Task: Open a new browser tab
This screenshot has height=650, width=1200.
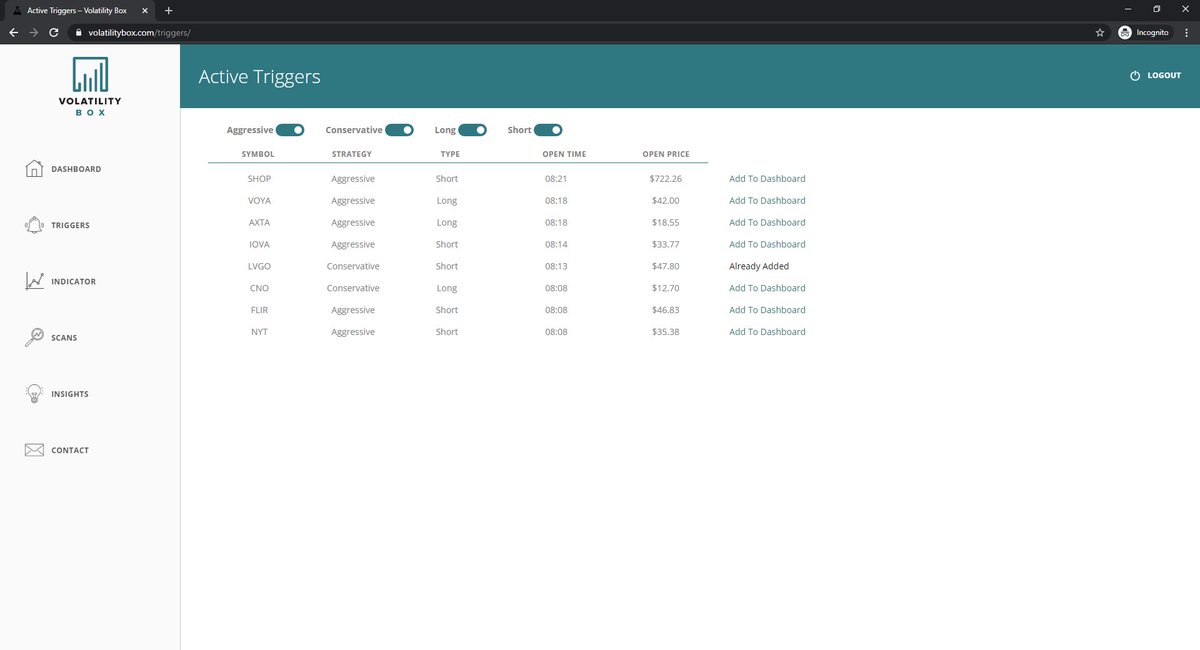Action: [168, 10]
